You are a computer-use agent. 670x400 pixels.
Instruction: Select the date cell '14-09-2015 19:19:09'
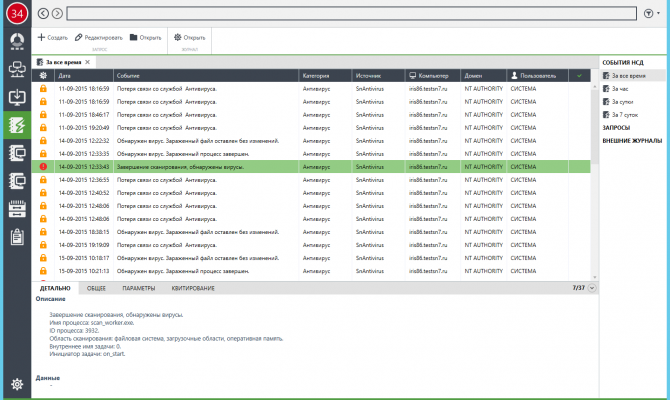[84, 245]
